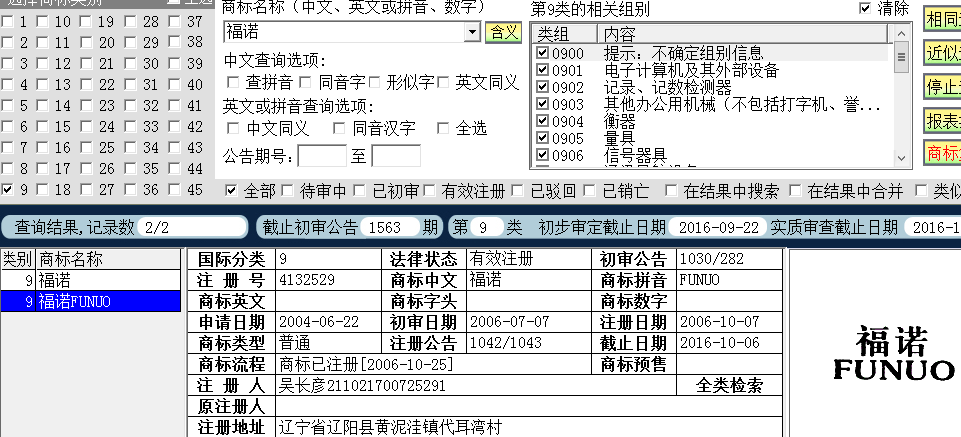This screenshot has height=437, width=961.
Task: Uncheck group 0903 其他办公用机械
Action: (x=542, y=104)
